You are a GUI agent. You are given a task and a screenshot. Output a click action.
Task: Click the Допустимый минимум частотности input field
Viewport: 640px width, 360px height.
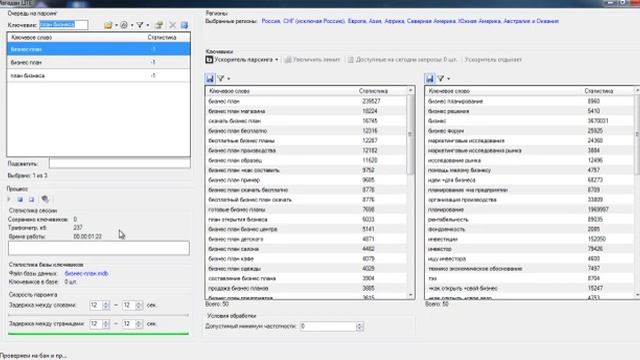coord(328,326)
